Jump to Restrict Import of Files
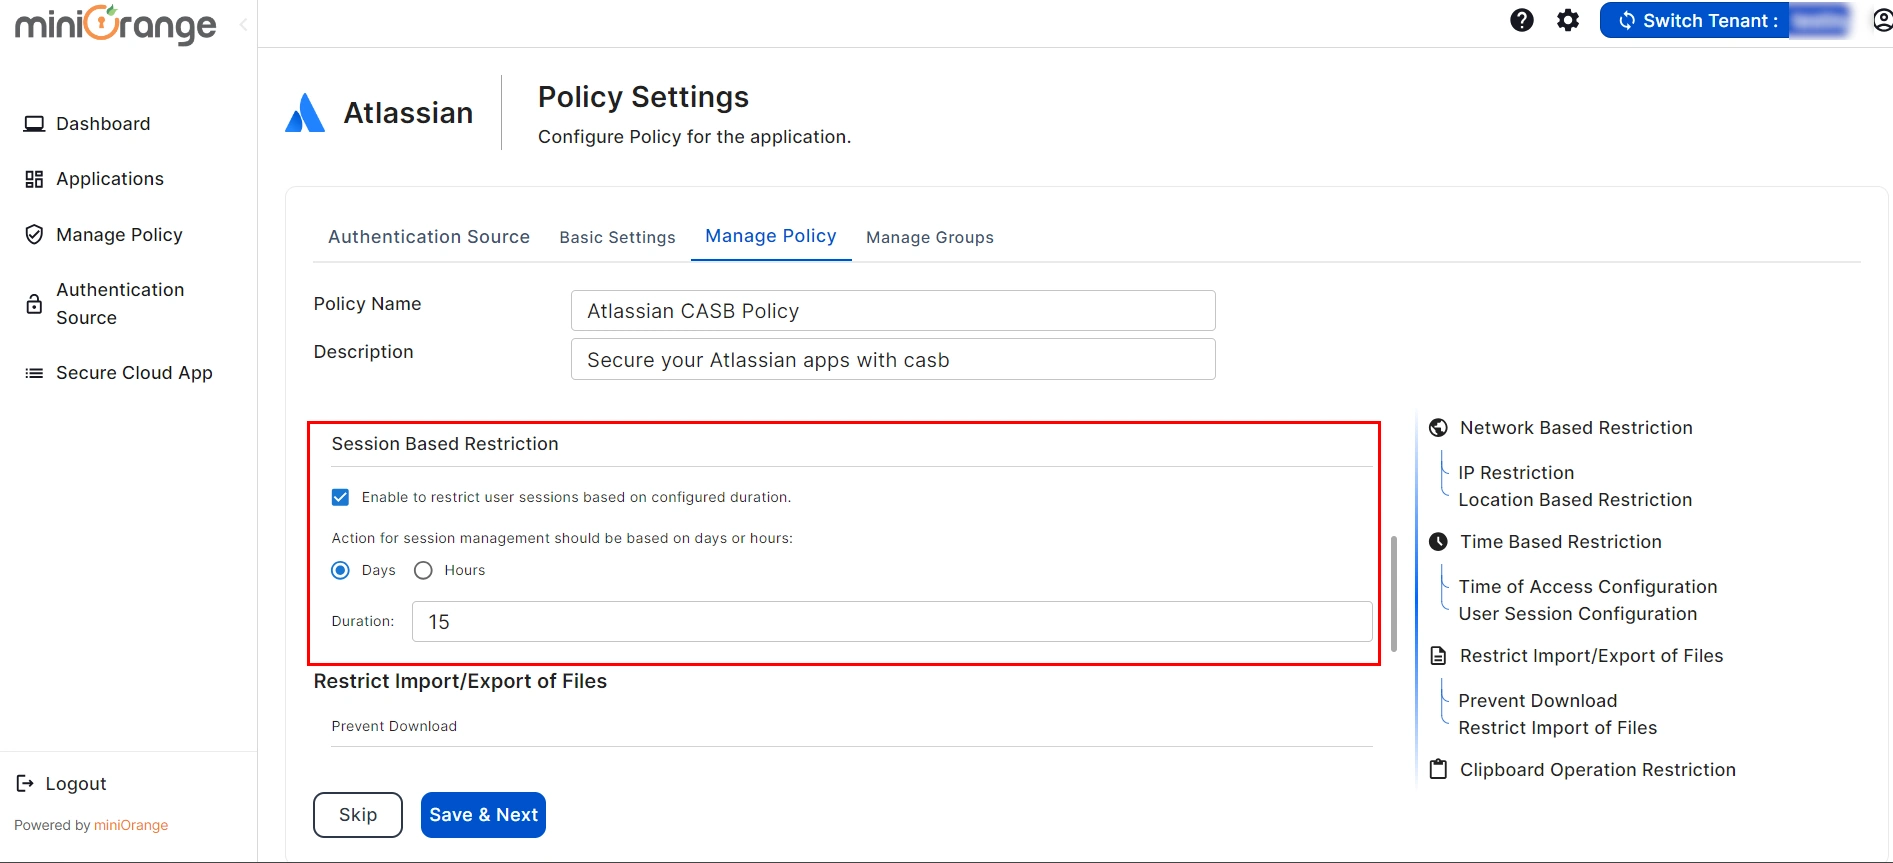Viewport: 1893px width, 863px height. click(x=1558, y=728)
